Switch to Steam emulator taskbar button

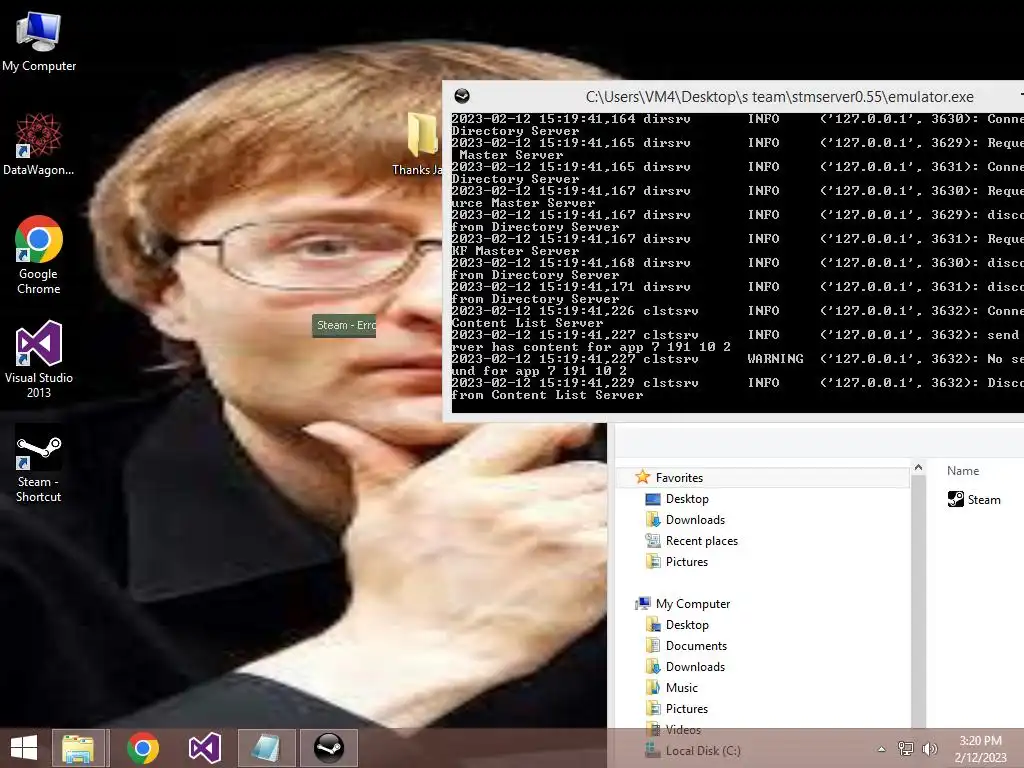[x=328, y=748]
